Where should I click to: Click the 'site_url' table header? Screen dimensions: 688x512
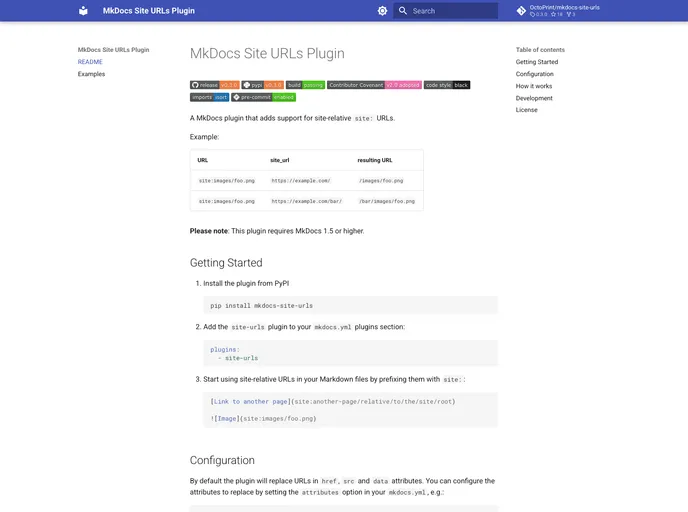tap(280, 160)
